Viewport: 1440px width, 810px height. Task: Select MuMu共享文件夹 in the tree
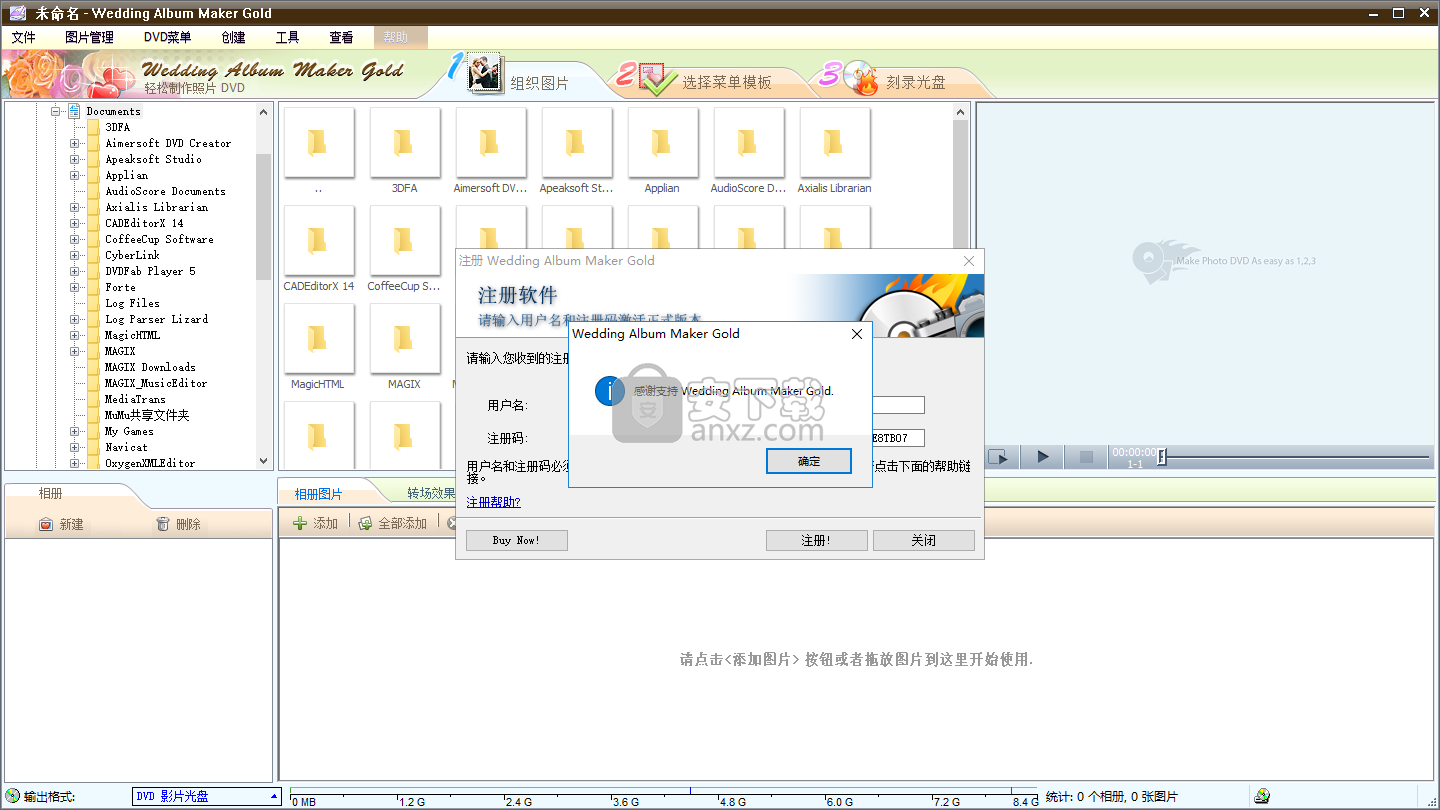[x=147, y=415]
